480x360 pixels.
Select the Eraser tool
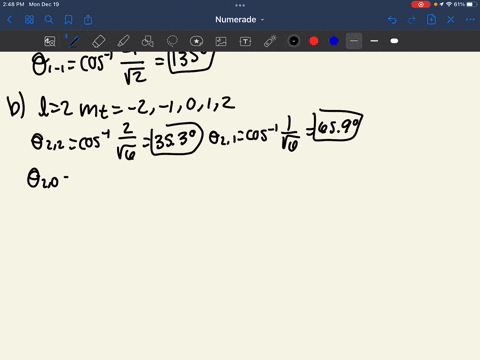pyautogui.click(x=99, y=41)
